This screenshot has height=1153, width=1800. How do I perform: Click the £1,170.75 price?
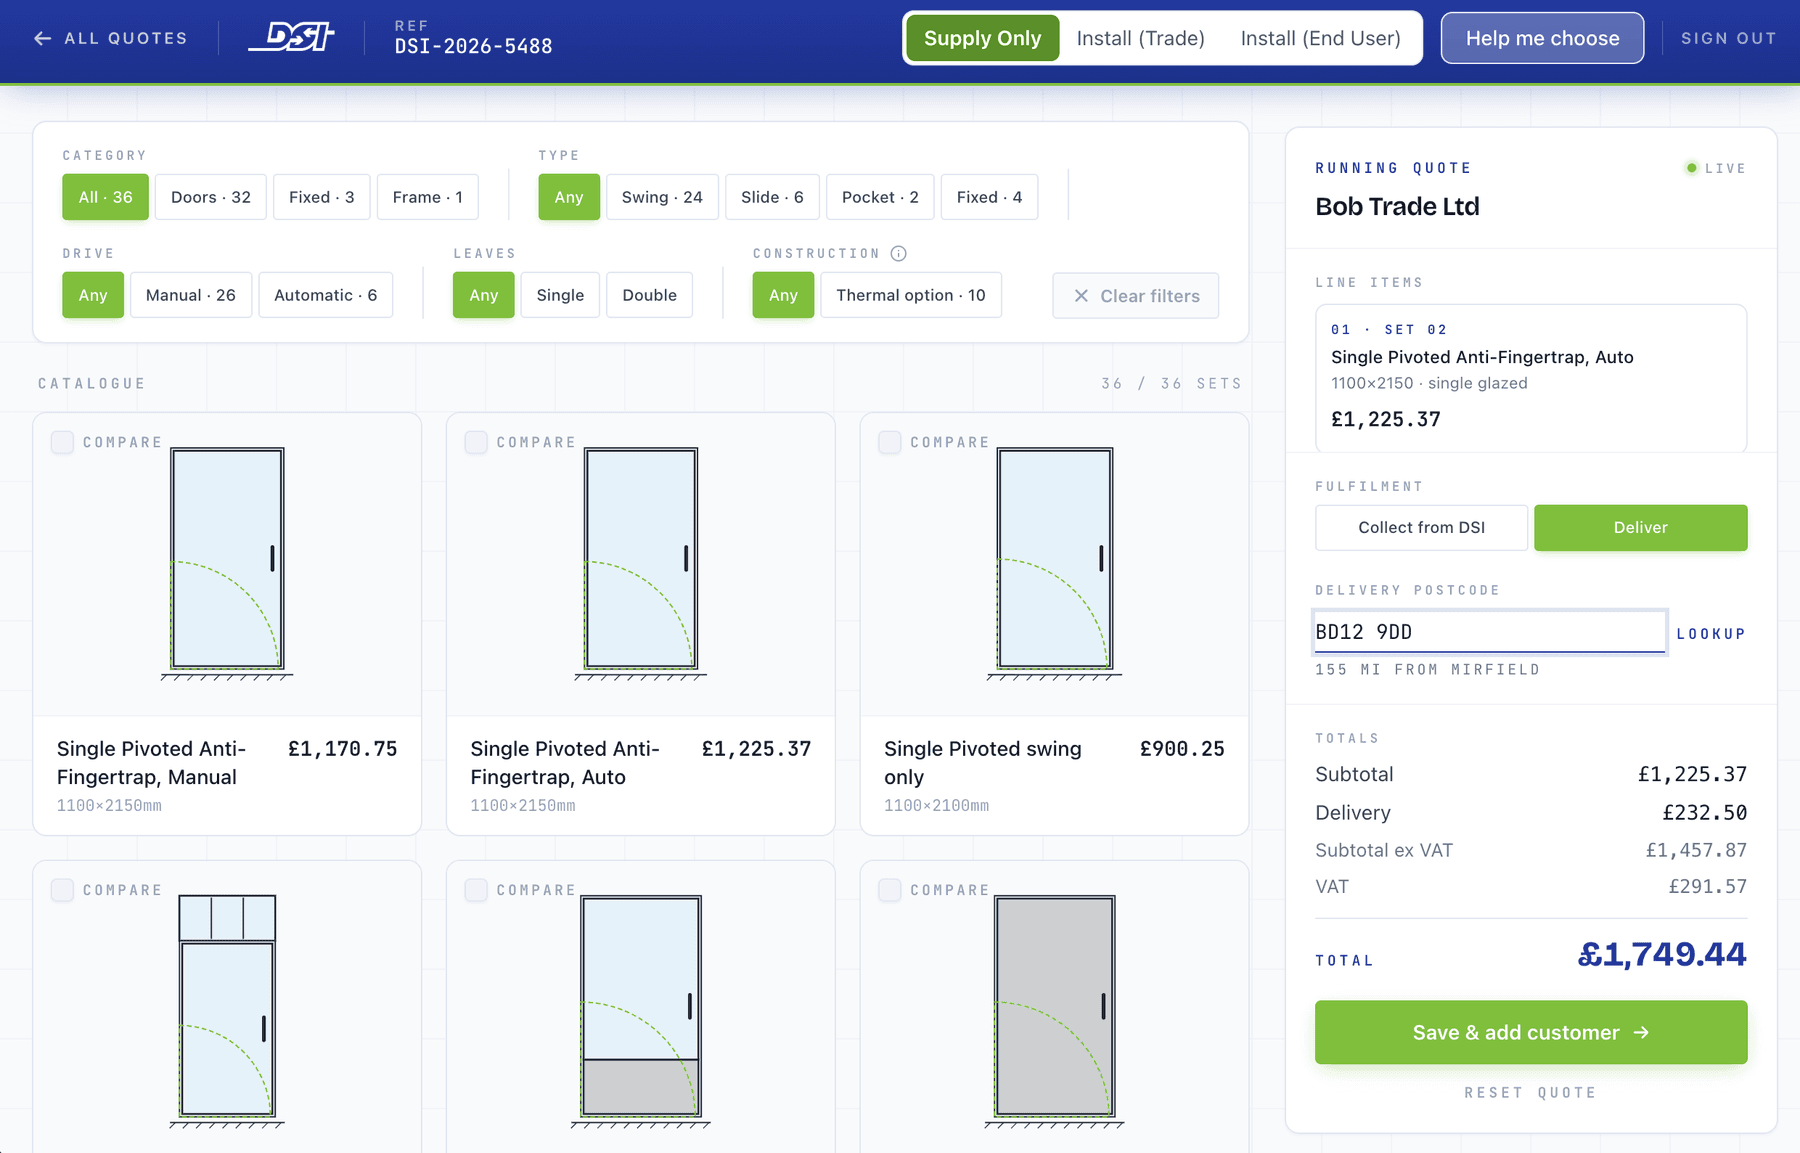342,749
